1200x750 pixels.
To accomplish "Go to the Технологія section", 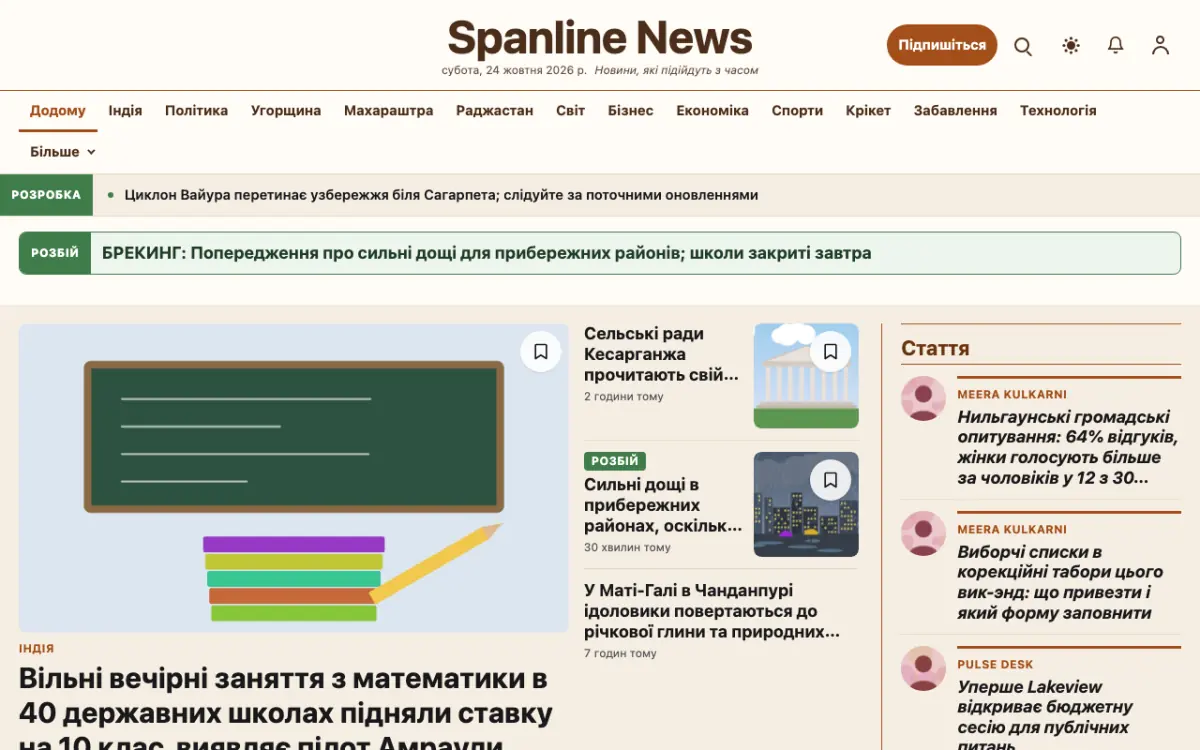I will 1058,111.
